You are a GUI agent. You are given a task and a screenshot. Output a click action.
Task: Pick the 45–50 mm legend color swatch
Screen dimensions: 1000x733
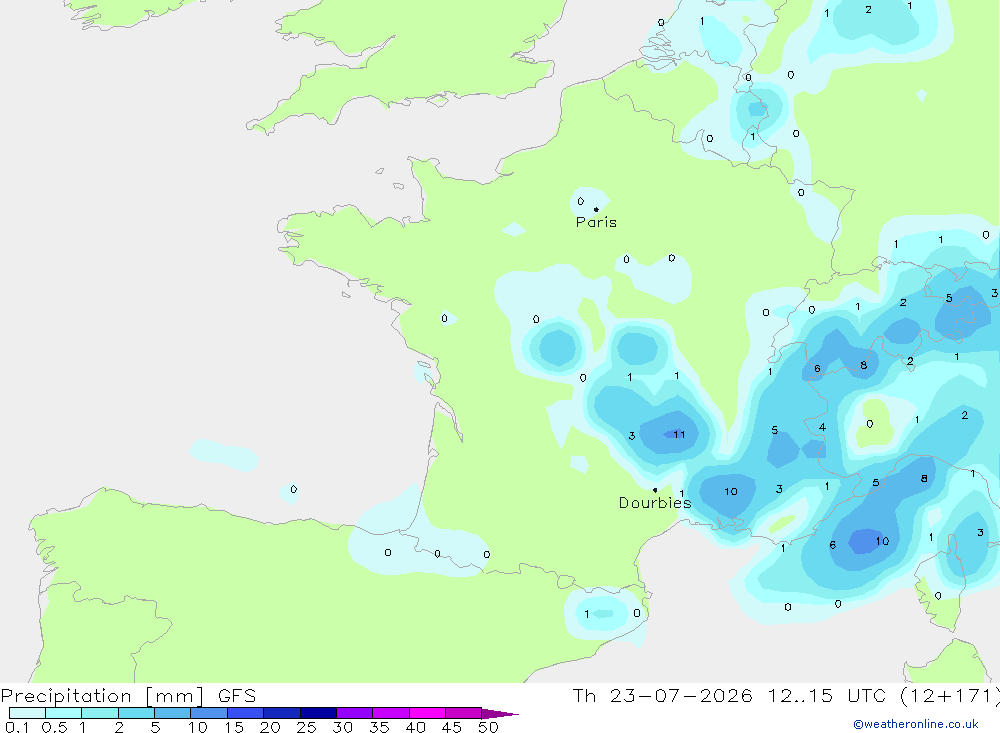point(463,713)
